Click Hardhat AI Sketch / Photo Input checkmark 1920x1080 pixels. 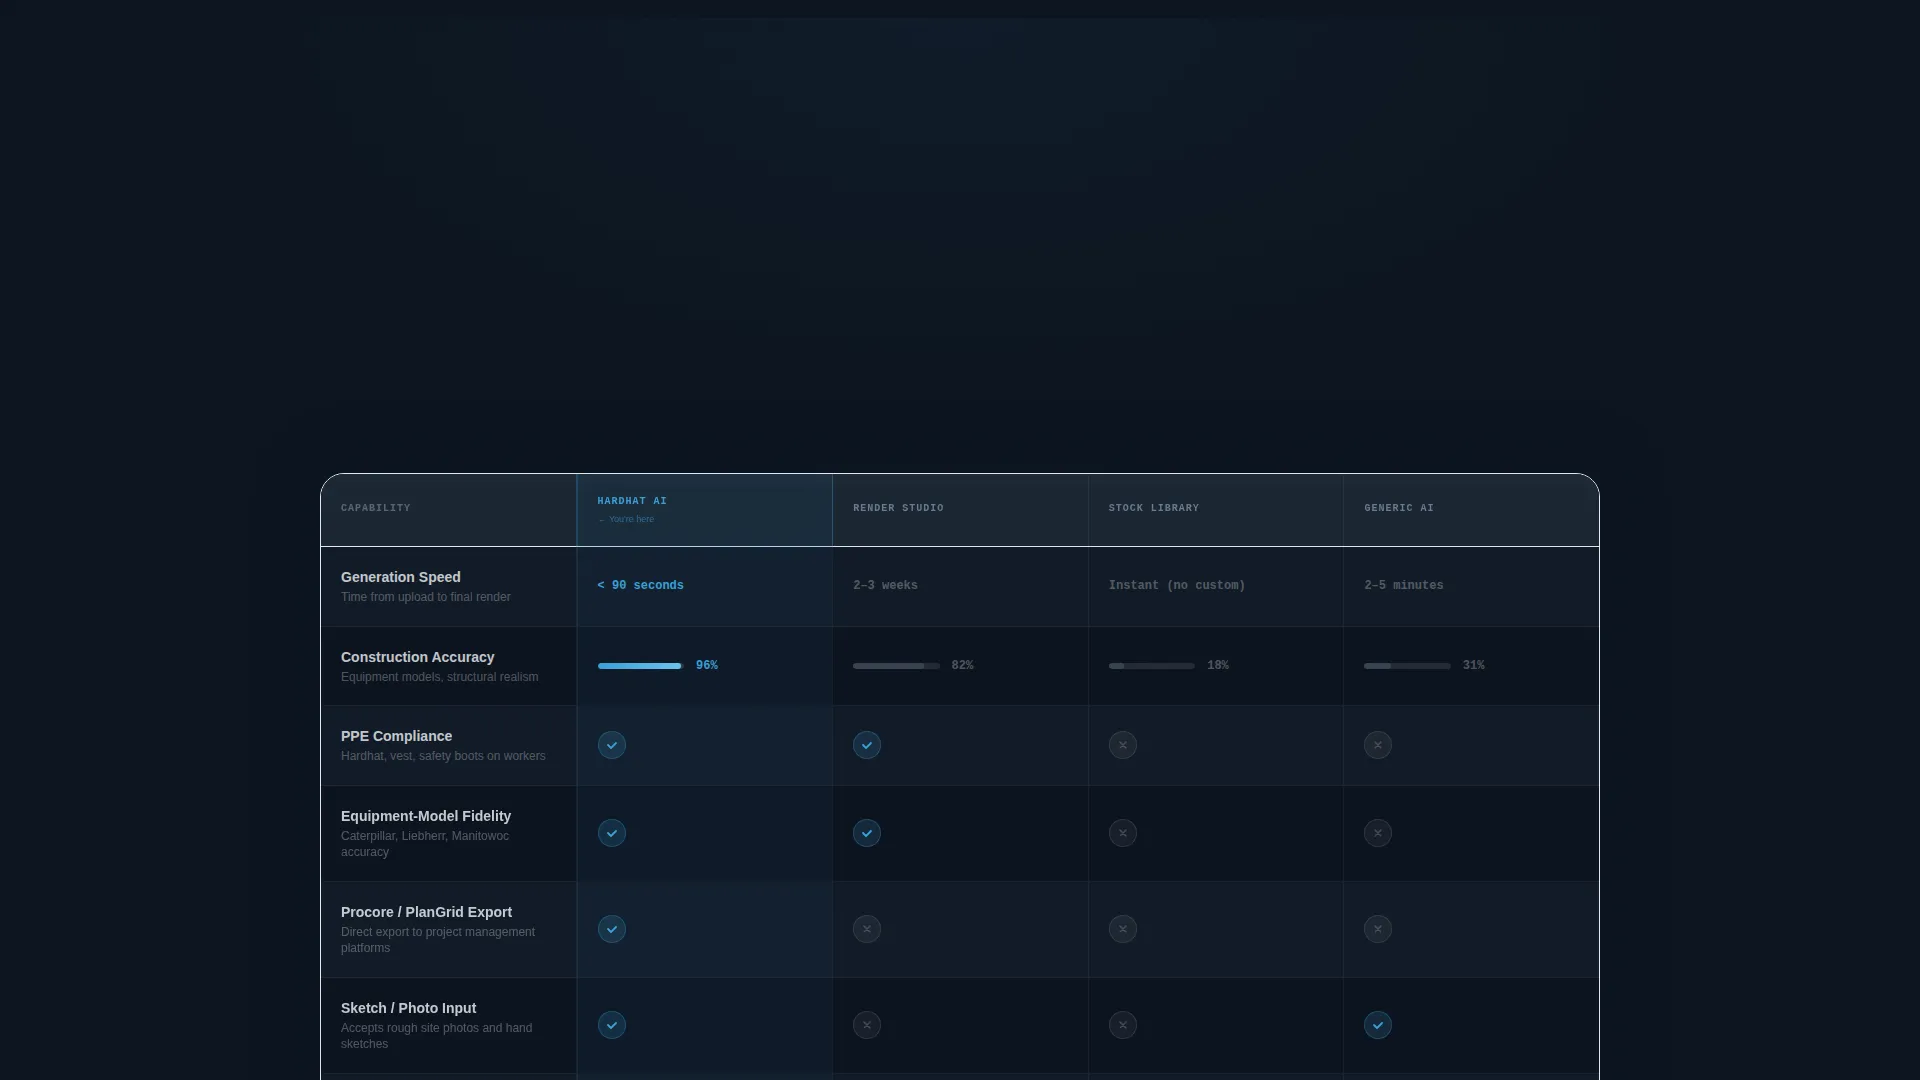(611, 1025)
